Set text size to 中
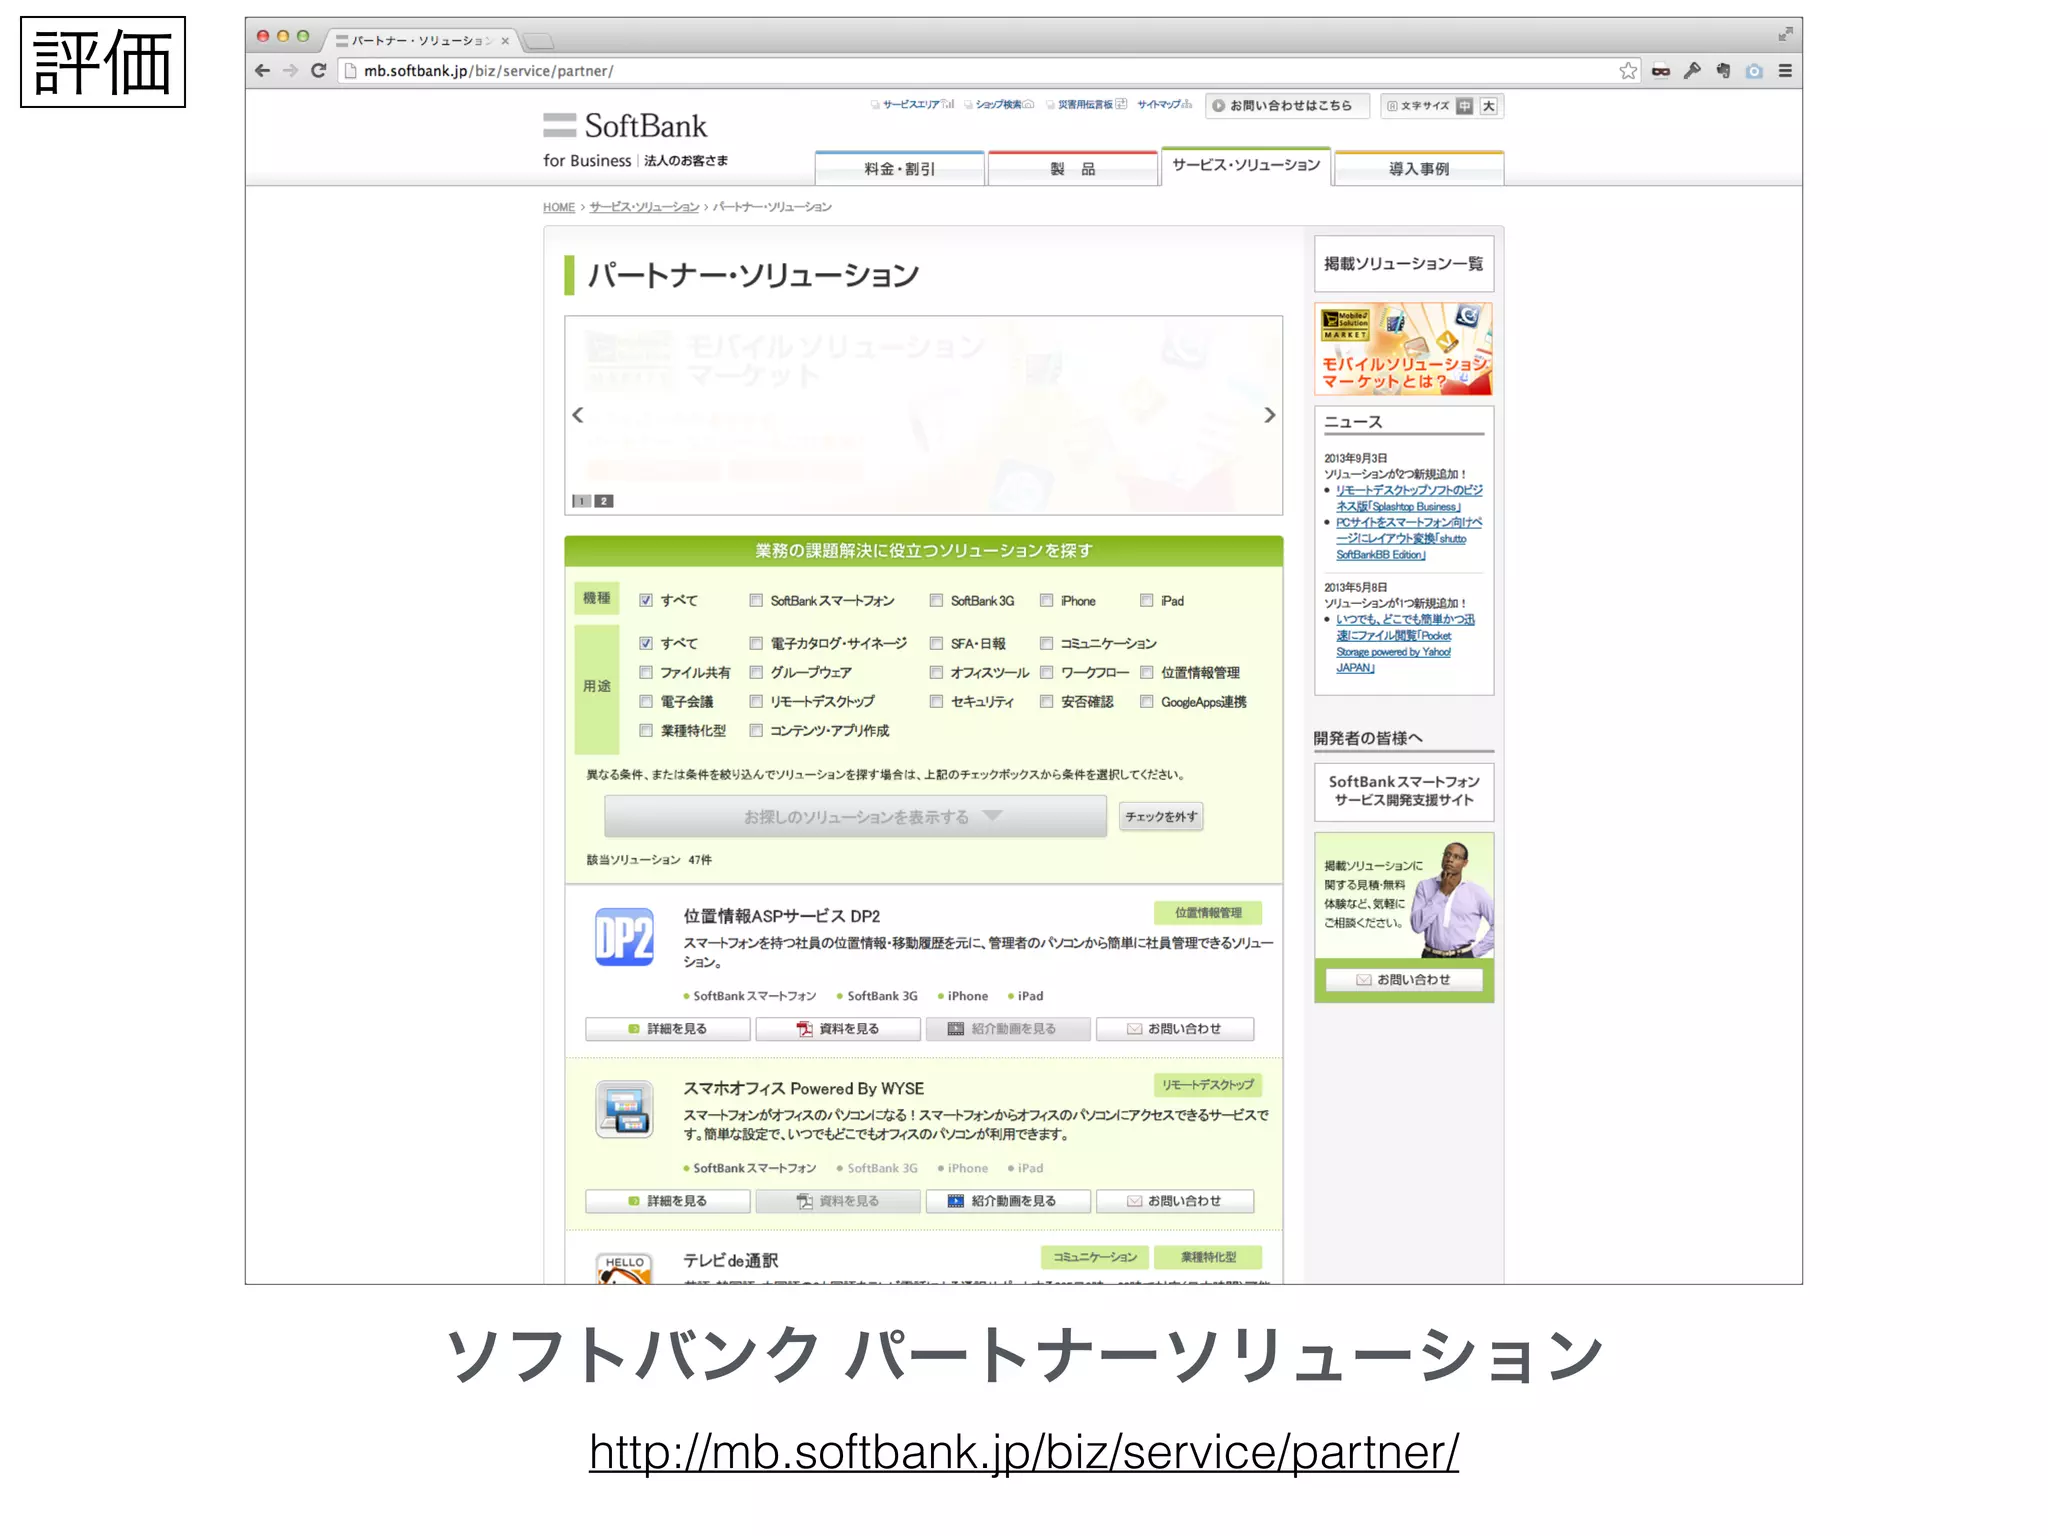Screen dimensions: 2048x1536 pyautogui.click(x=1465, y=106)
